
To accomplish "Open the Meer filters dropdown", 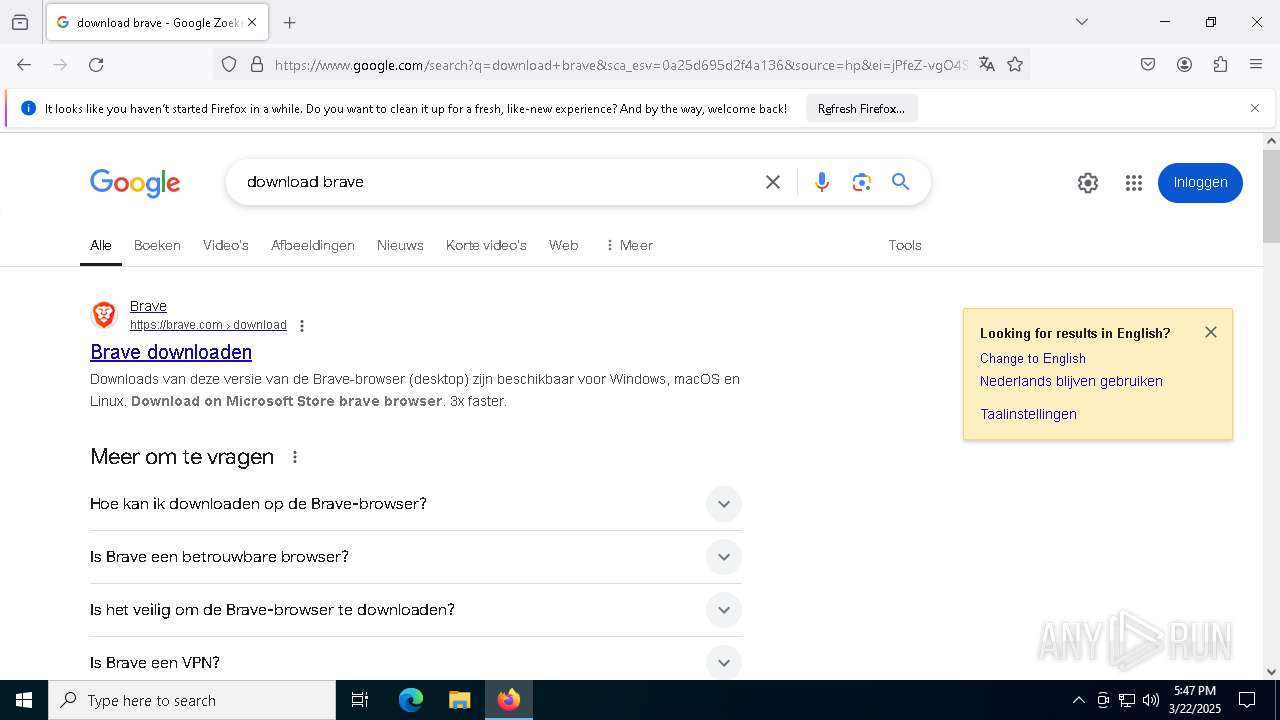I will [629, 245].
